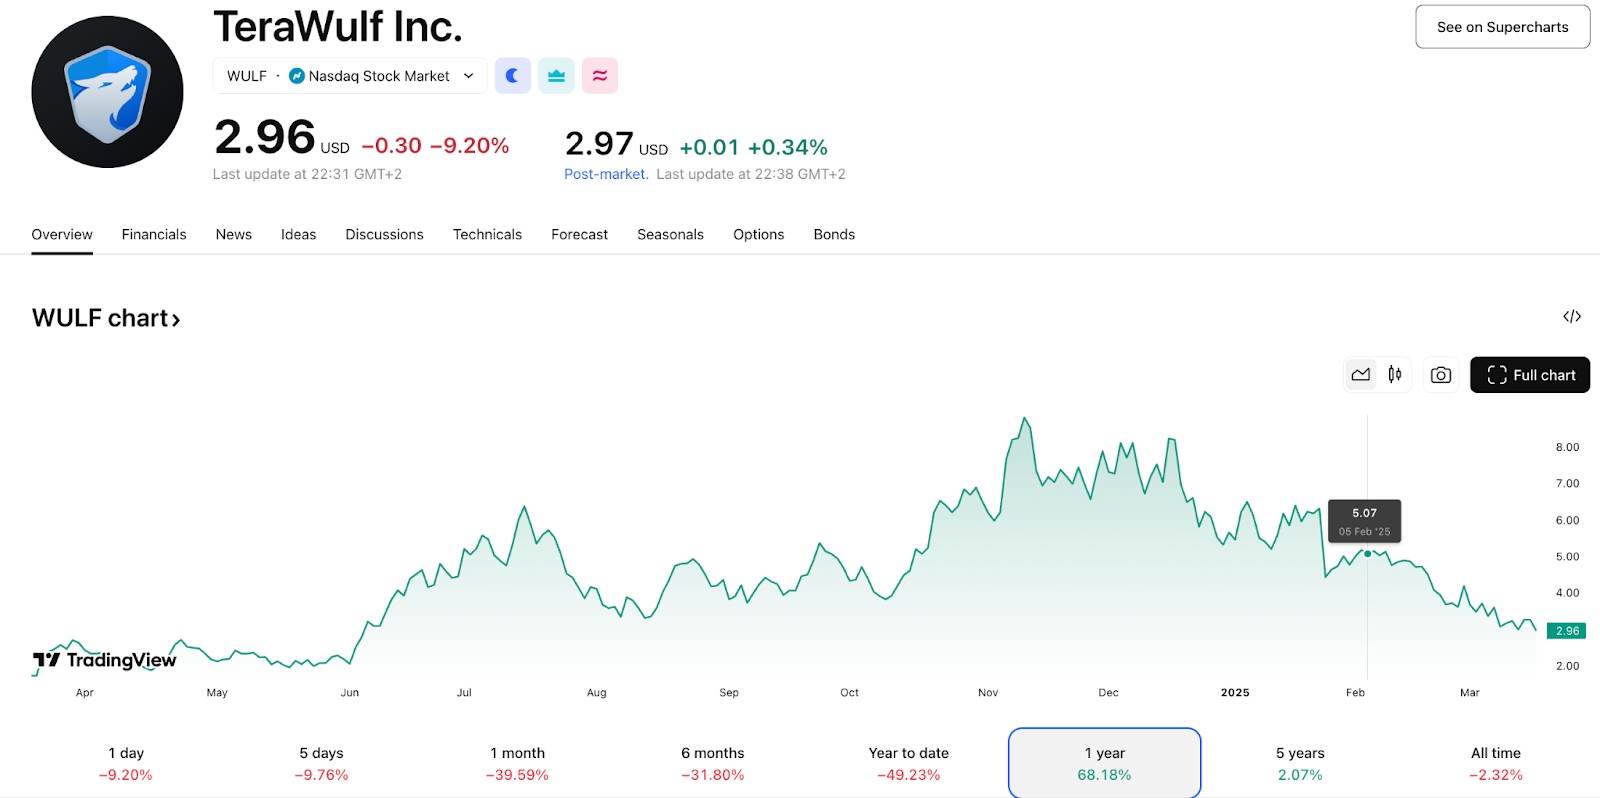The image size is (1600, 798).
Task: Click the 5.07 data point marker
Action: pyautogui.click(x=1367, y=553)
